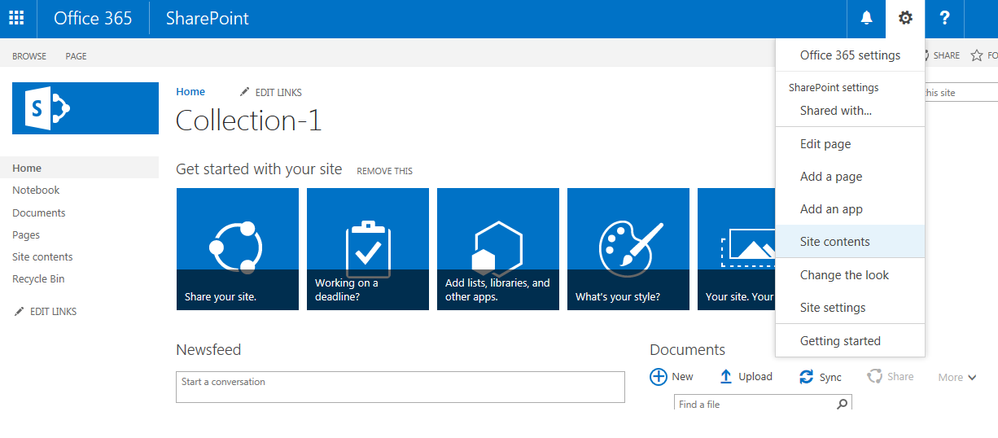Click the SharePoint header link
The image size is (998, 438).
(x=207, y=18)
